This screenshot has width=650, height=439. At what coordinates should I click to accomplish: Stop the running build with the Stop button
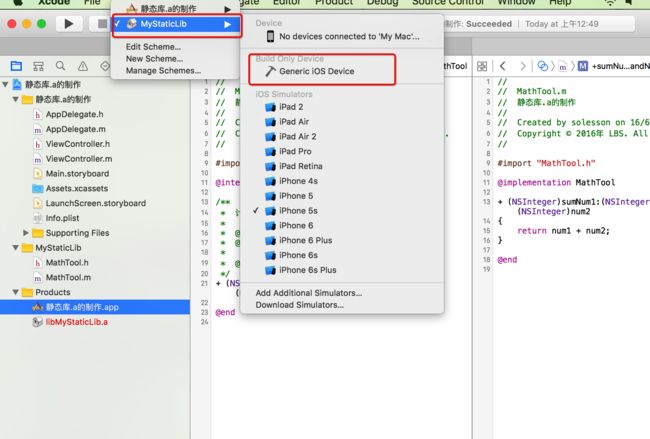(x=100, y=24)
